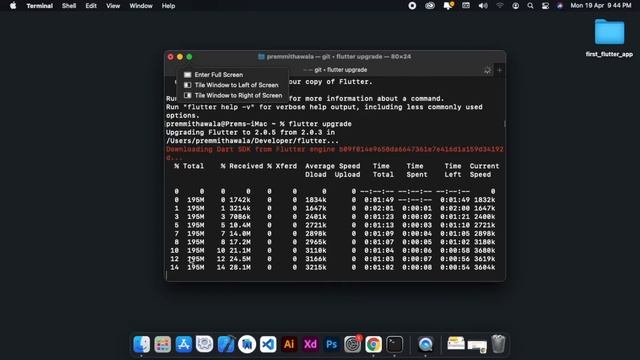Image resolution: width=640 pixels, height=360 pixels.
Task: Open System Preferences with red badge
Action: pyautogui.click(x=353, y=344)
